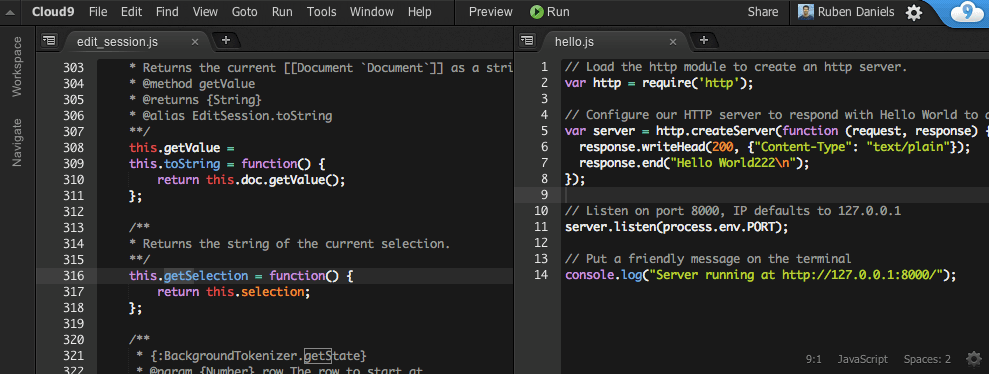This screenshot has height=374, width=989.
Task: Add a new tab in the left pane
Action: (x=226, y=40)
